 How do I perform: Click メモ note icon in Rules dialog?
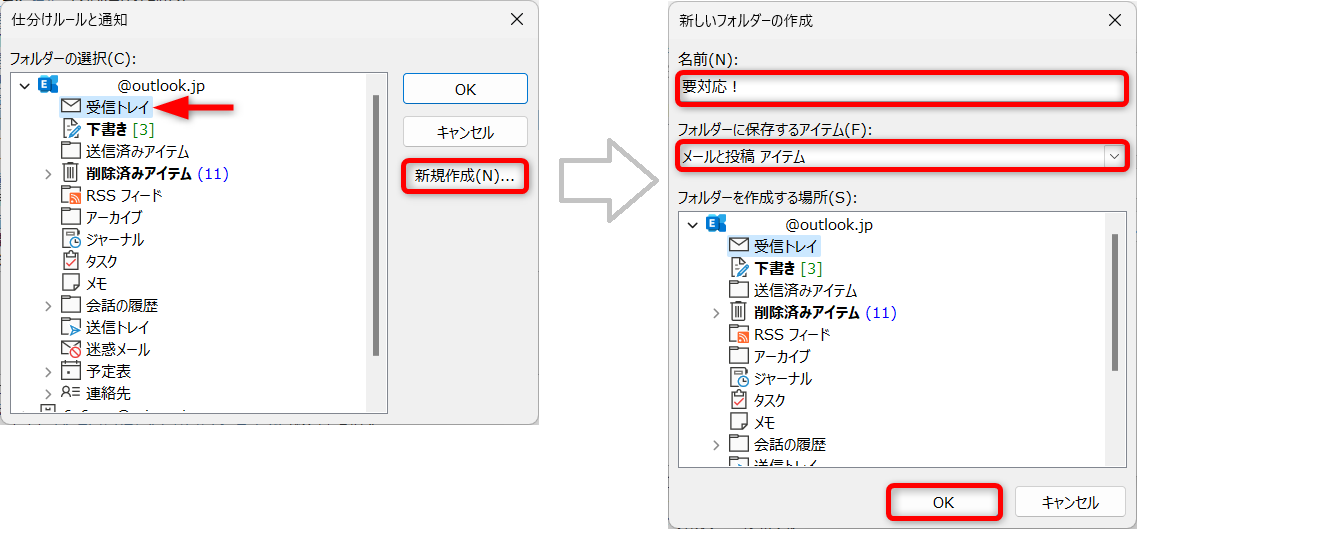click(x=70, y=283)
